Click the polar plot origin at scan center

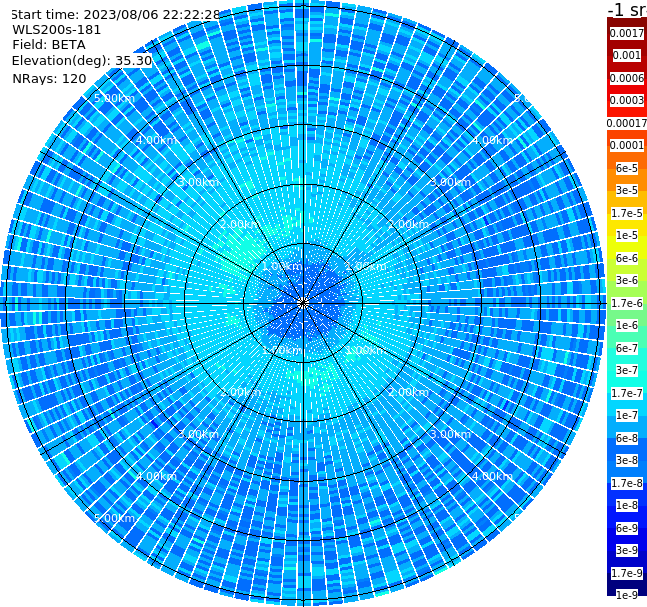click(x=303, y=303)
